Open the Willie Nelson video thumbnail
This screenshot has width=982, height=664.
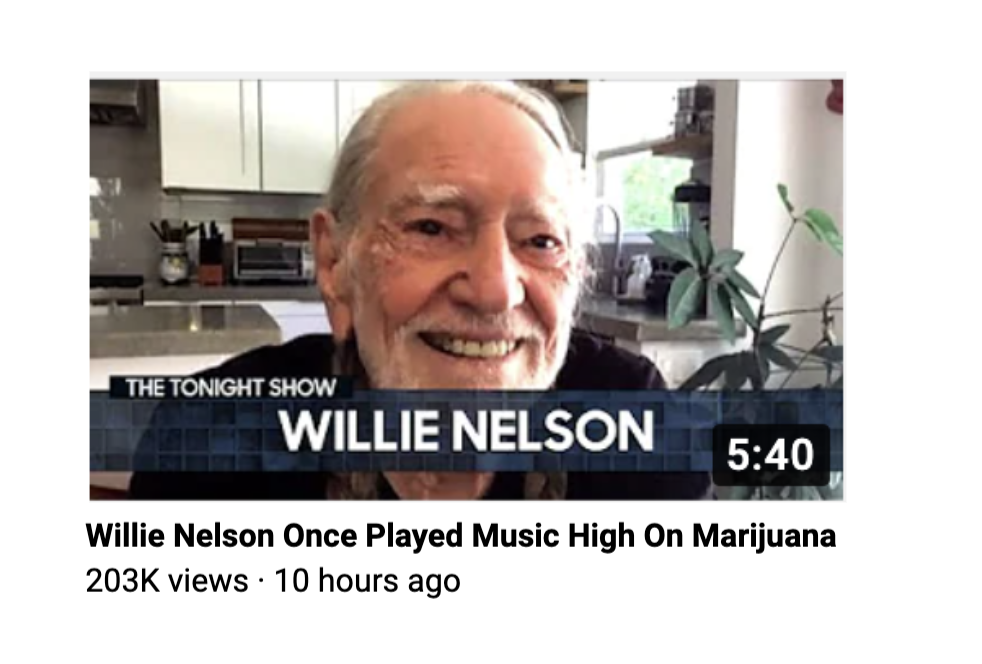point(467,289)
